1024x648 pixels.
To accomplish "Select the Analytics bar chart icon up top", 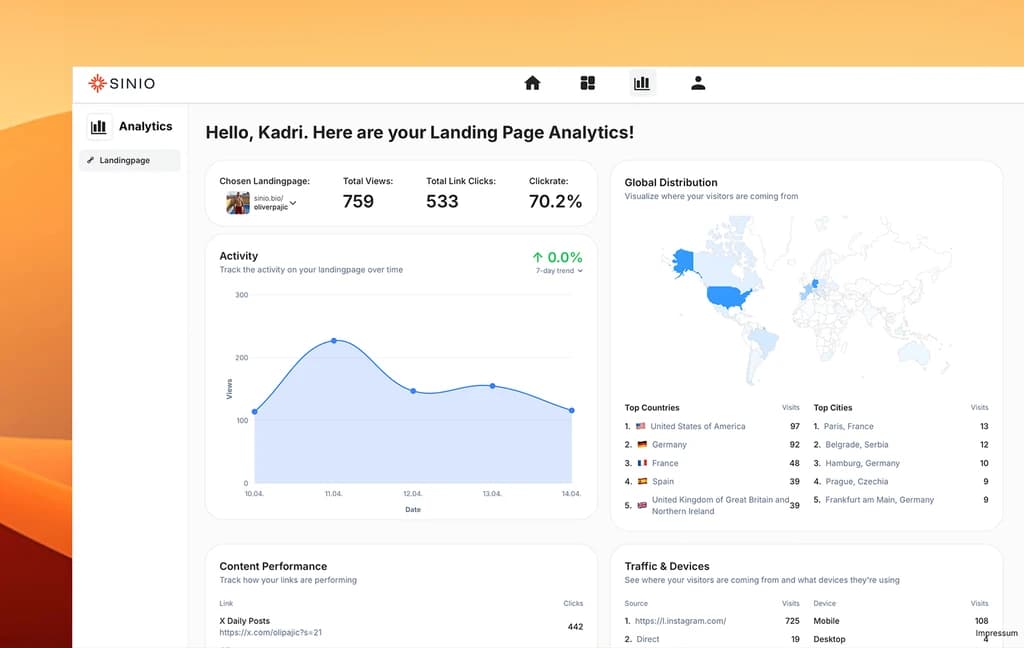I will [642, 83].
